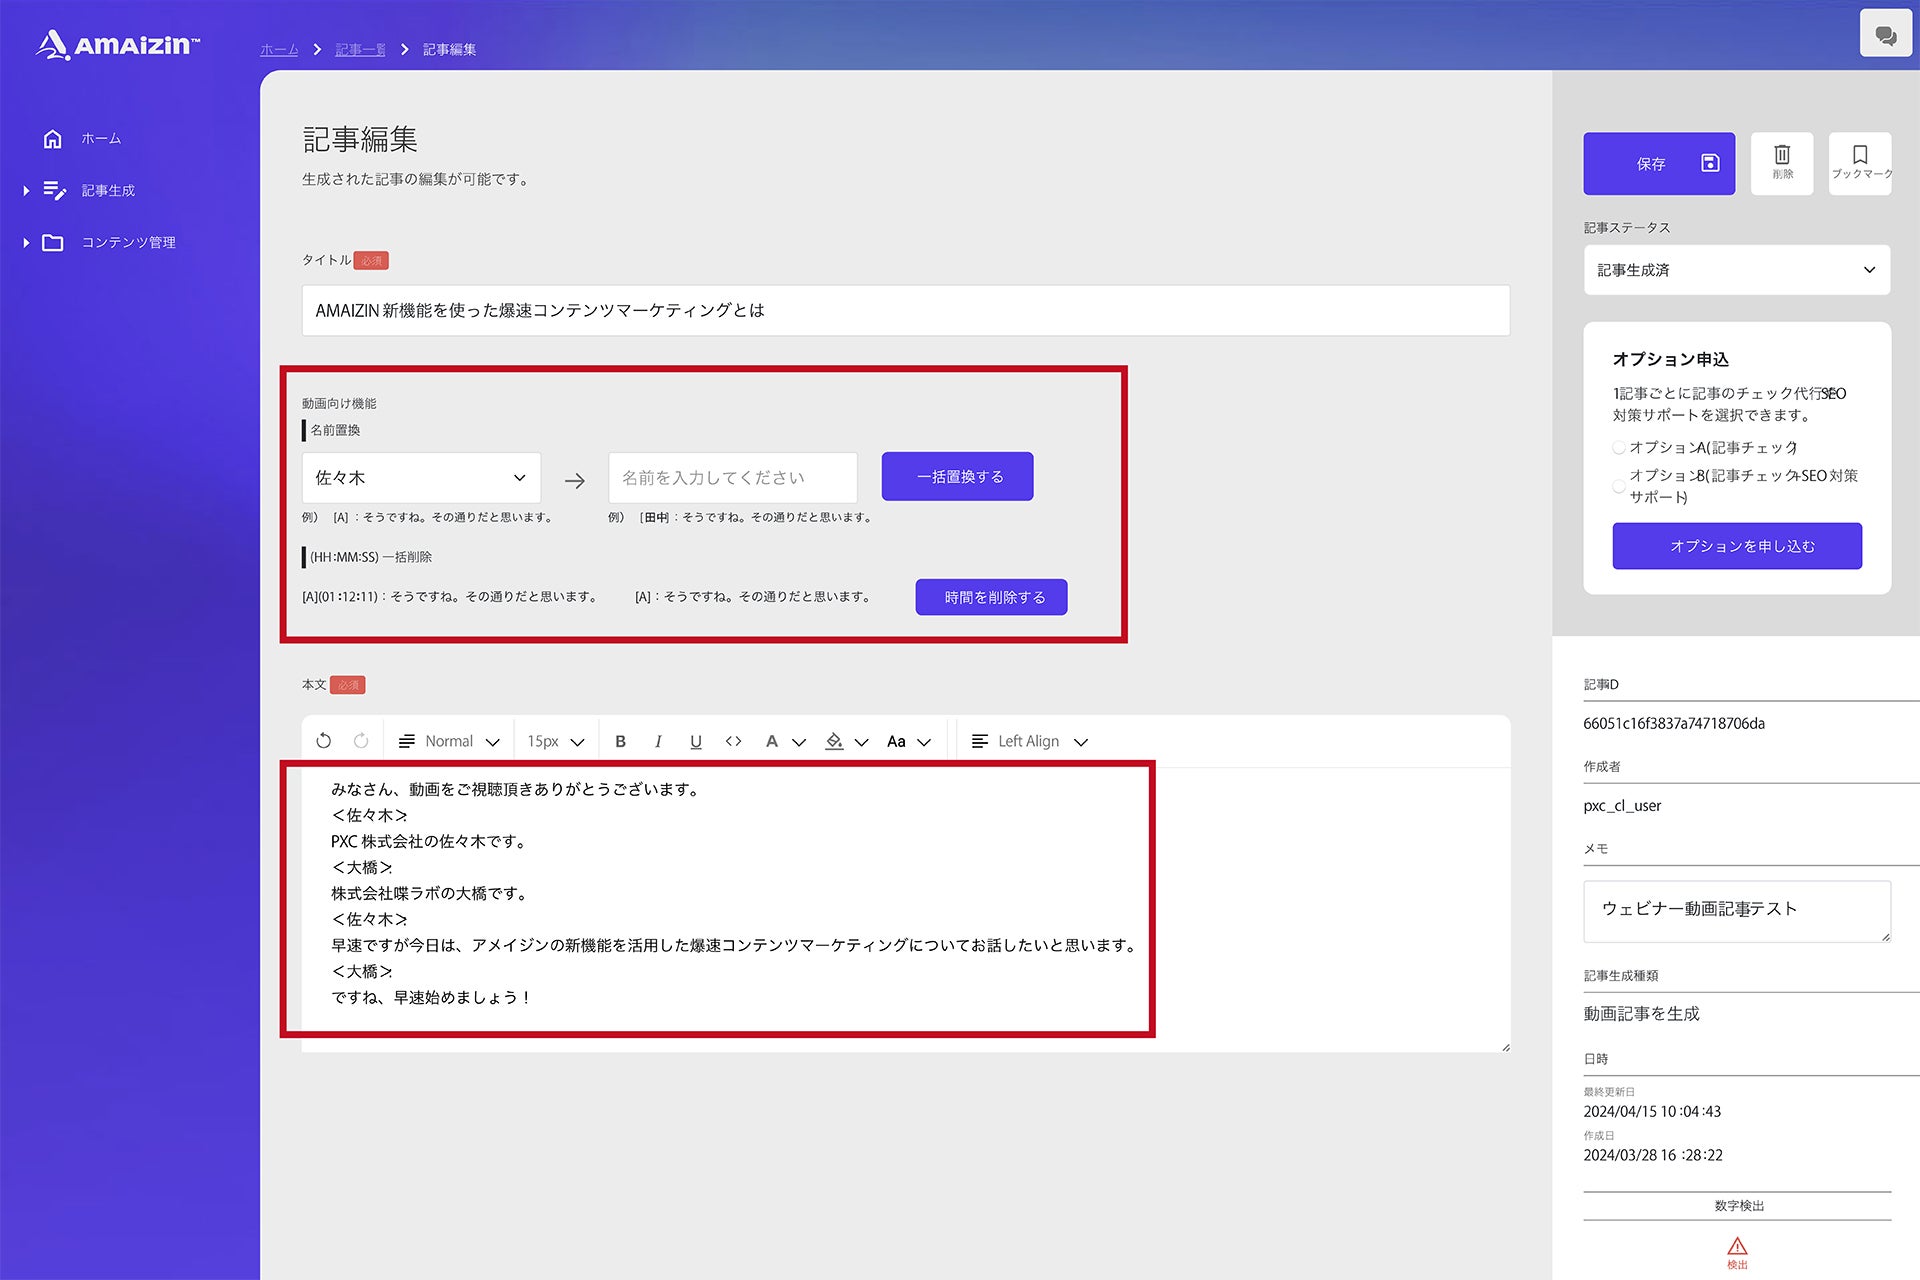Expand 記事生成 in the sidebar
This screenshot has height=1280, width=1920.
tap(107, 190)
